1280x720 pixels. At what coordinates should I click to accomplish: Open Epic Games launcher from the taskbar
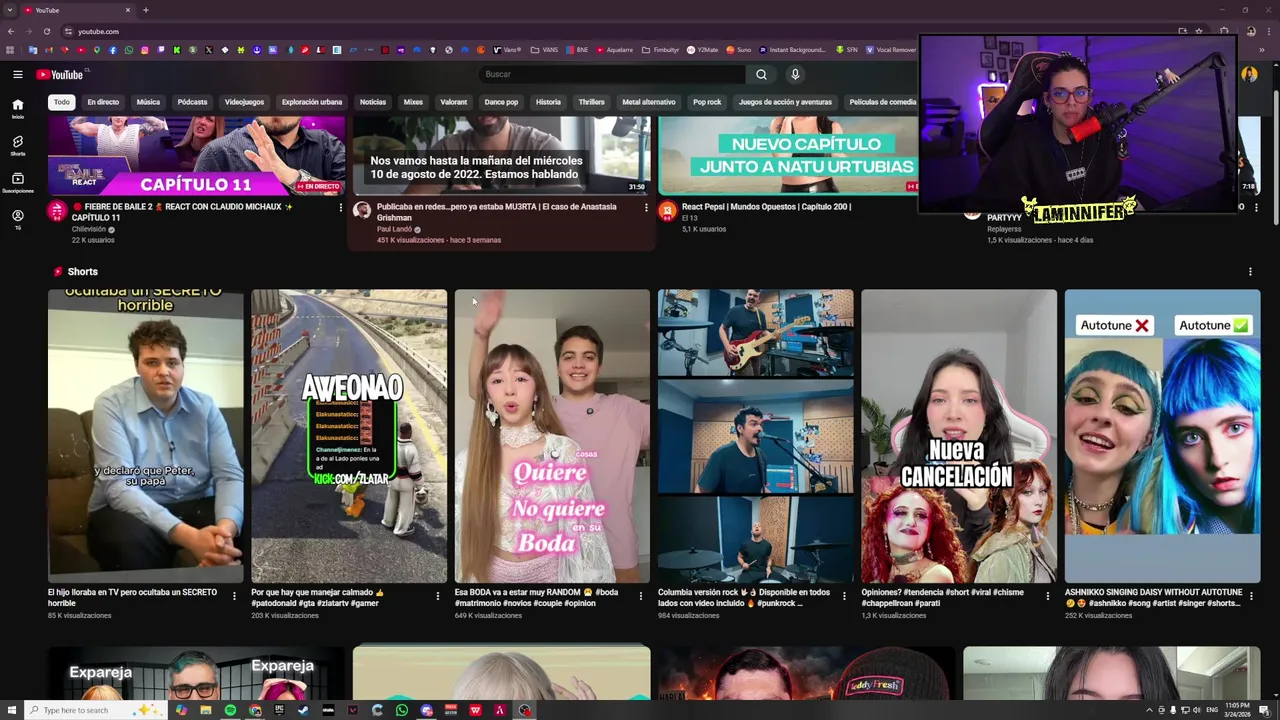pos(279,710)
